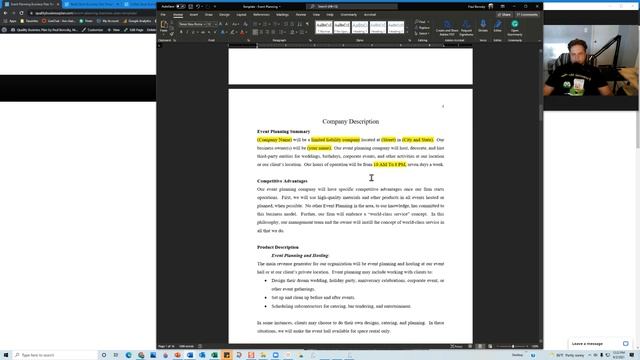Switch to the Review tab
Image resolution: width=640 pixels, height=360 pixels.
click(x=301, y=15)
